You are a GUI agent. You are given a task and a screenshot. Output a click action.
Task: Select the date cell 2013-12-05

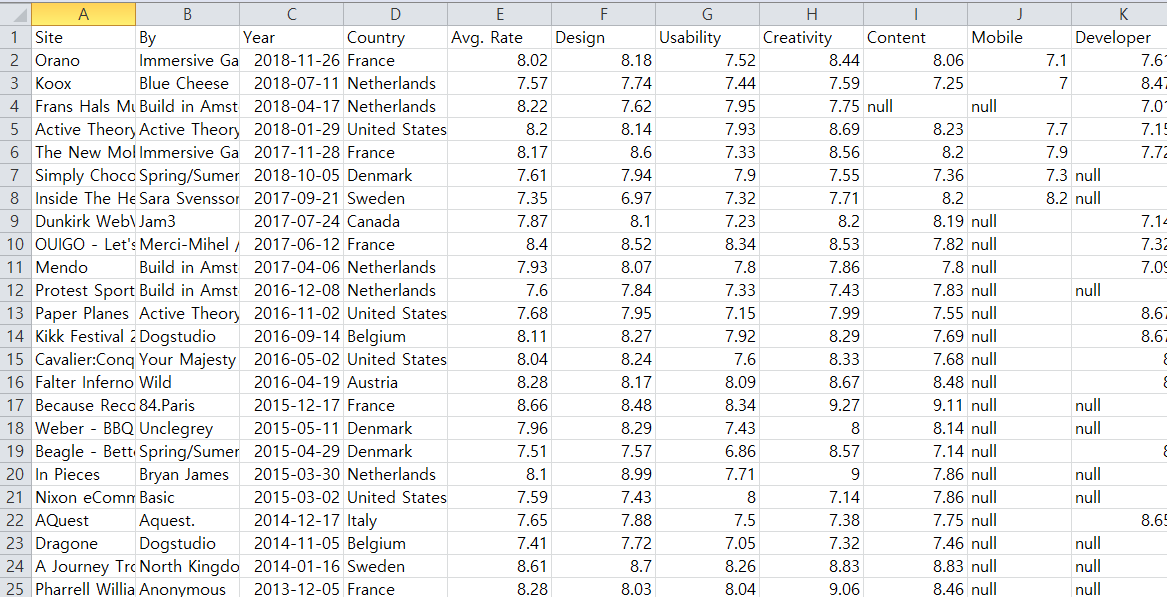292,588
